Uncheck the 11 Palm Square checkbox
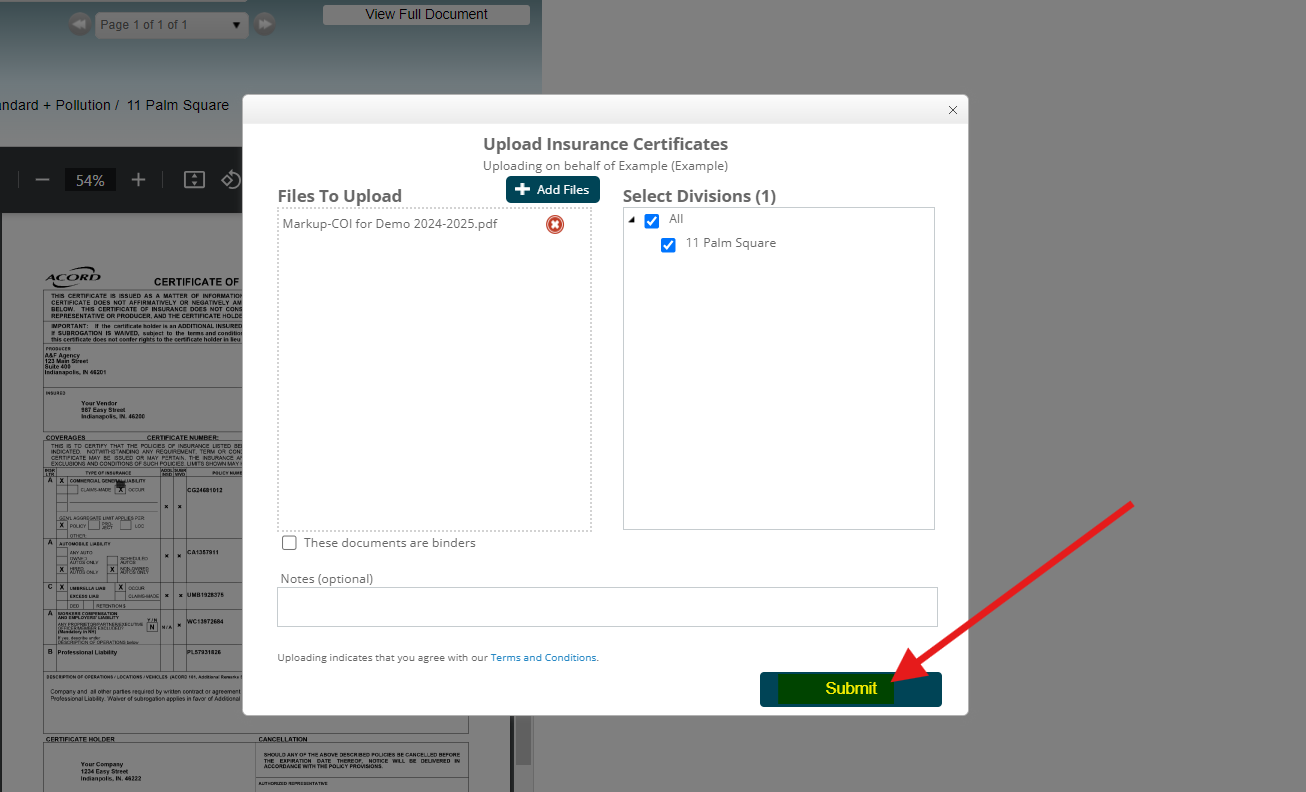This screenshot has height=792, width=1306. 668,244
